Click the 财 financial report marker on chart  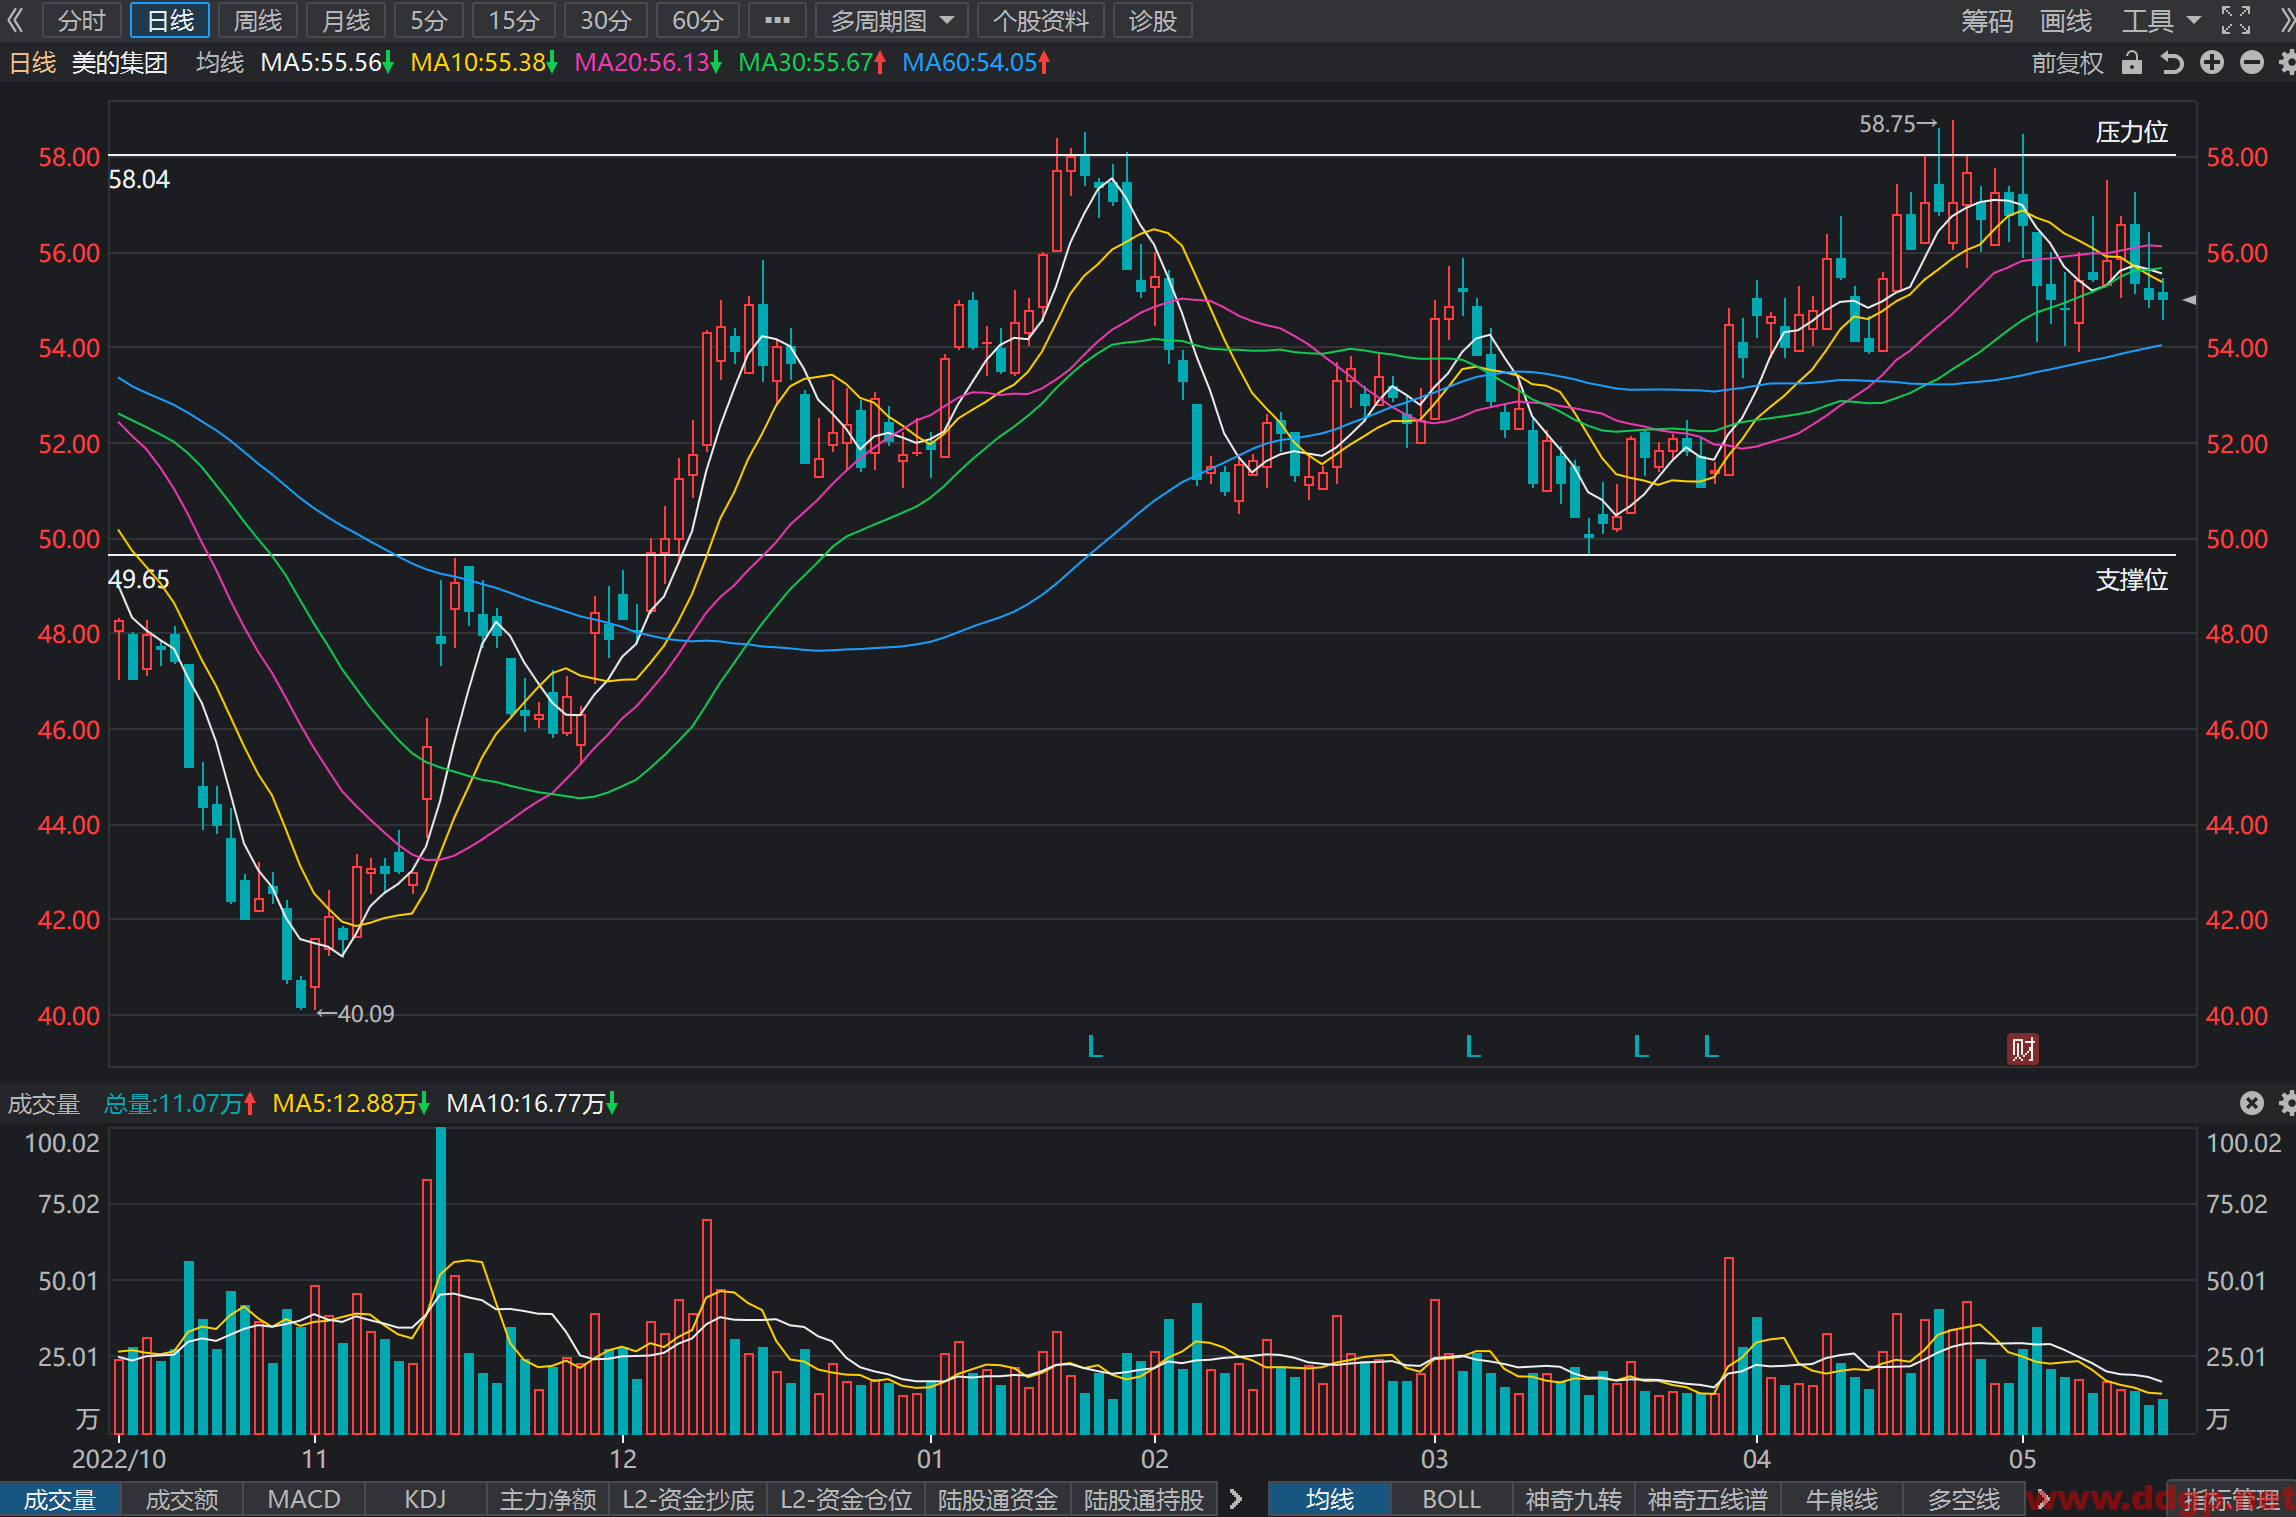[2023, 1049]
